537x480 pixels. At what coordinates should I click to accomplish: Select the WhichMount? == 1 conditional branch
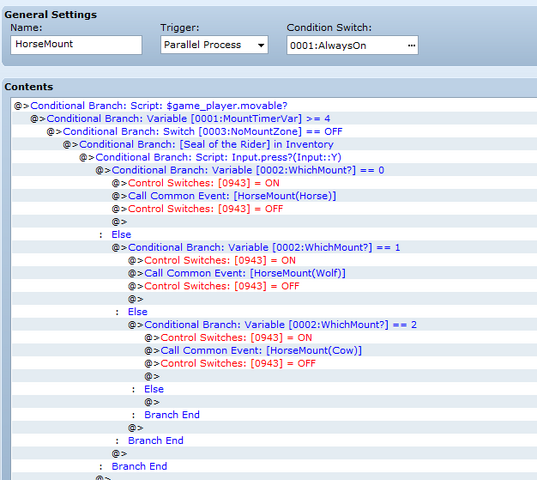274,247
